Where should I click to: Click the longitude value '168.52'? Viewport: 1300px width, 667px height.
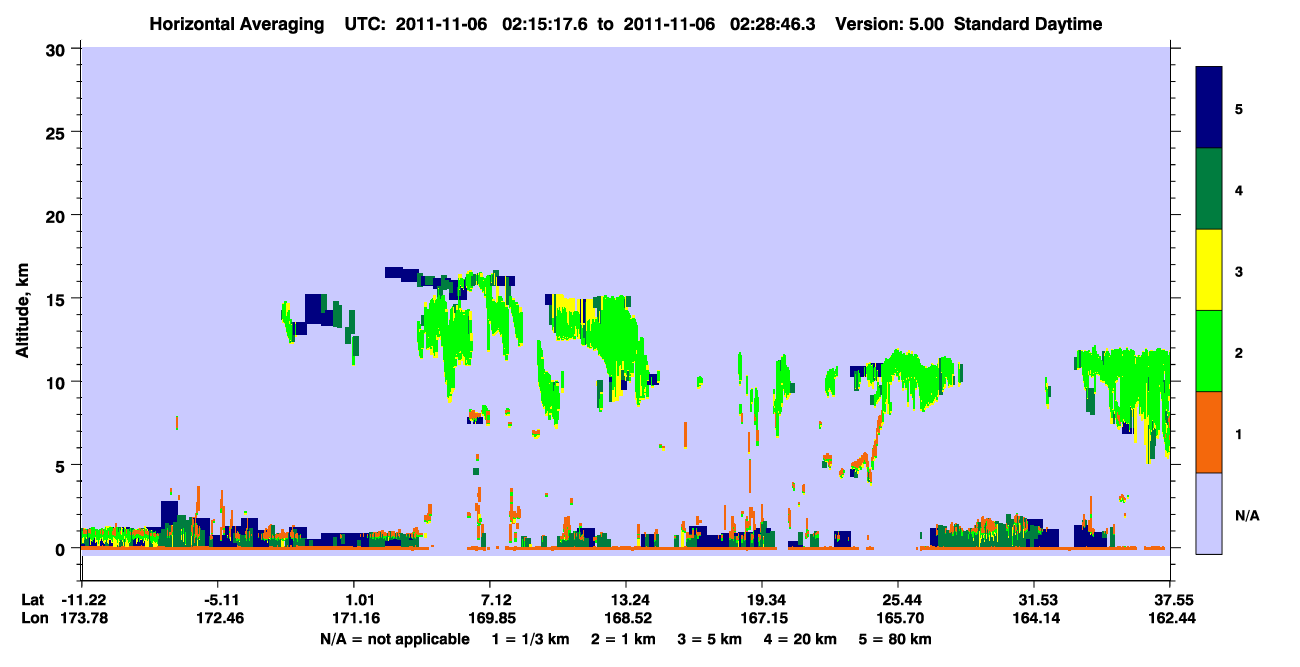point(626,618)
